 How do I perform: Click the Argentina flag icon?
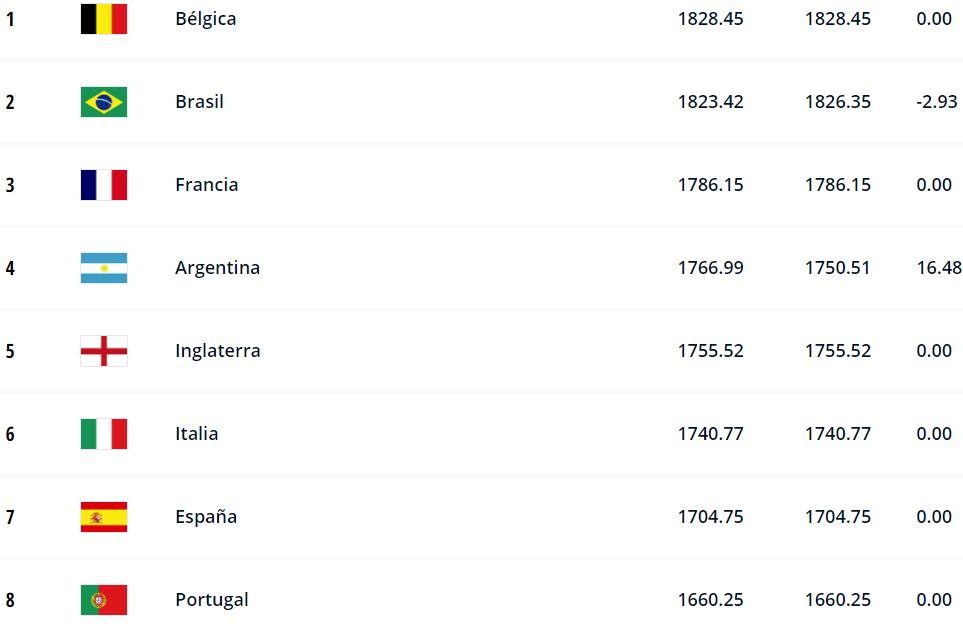(104, 268)
